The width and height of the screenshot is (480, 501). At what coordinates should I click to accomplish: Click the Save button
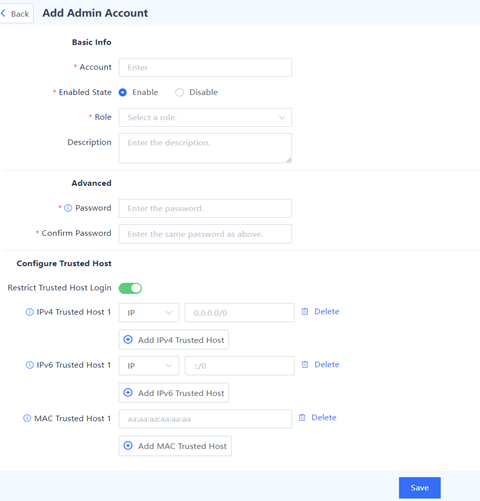pyautogui.click(x=420, y=488)
